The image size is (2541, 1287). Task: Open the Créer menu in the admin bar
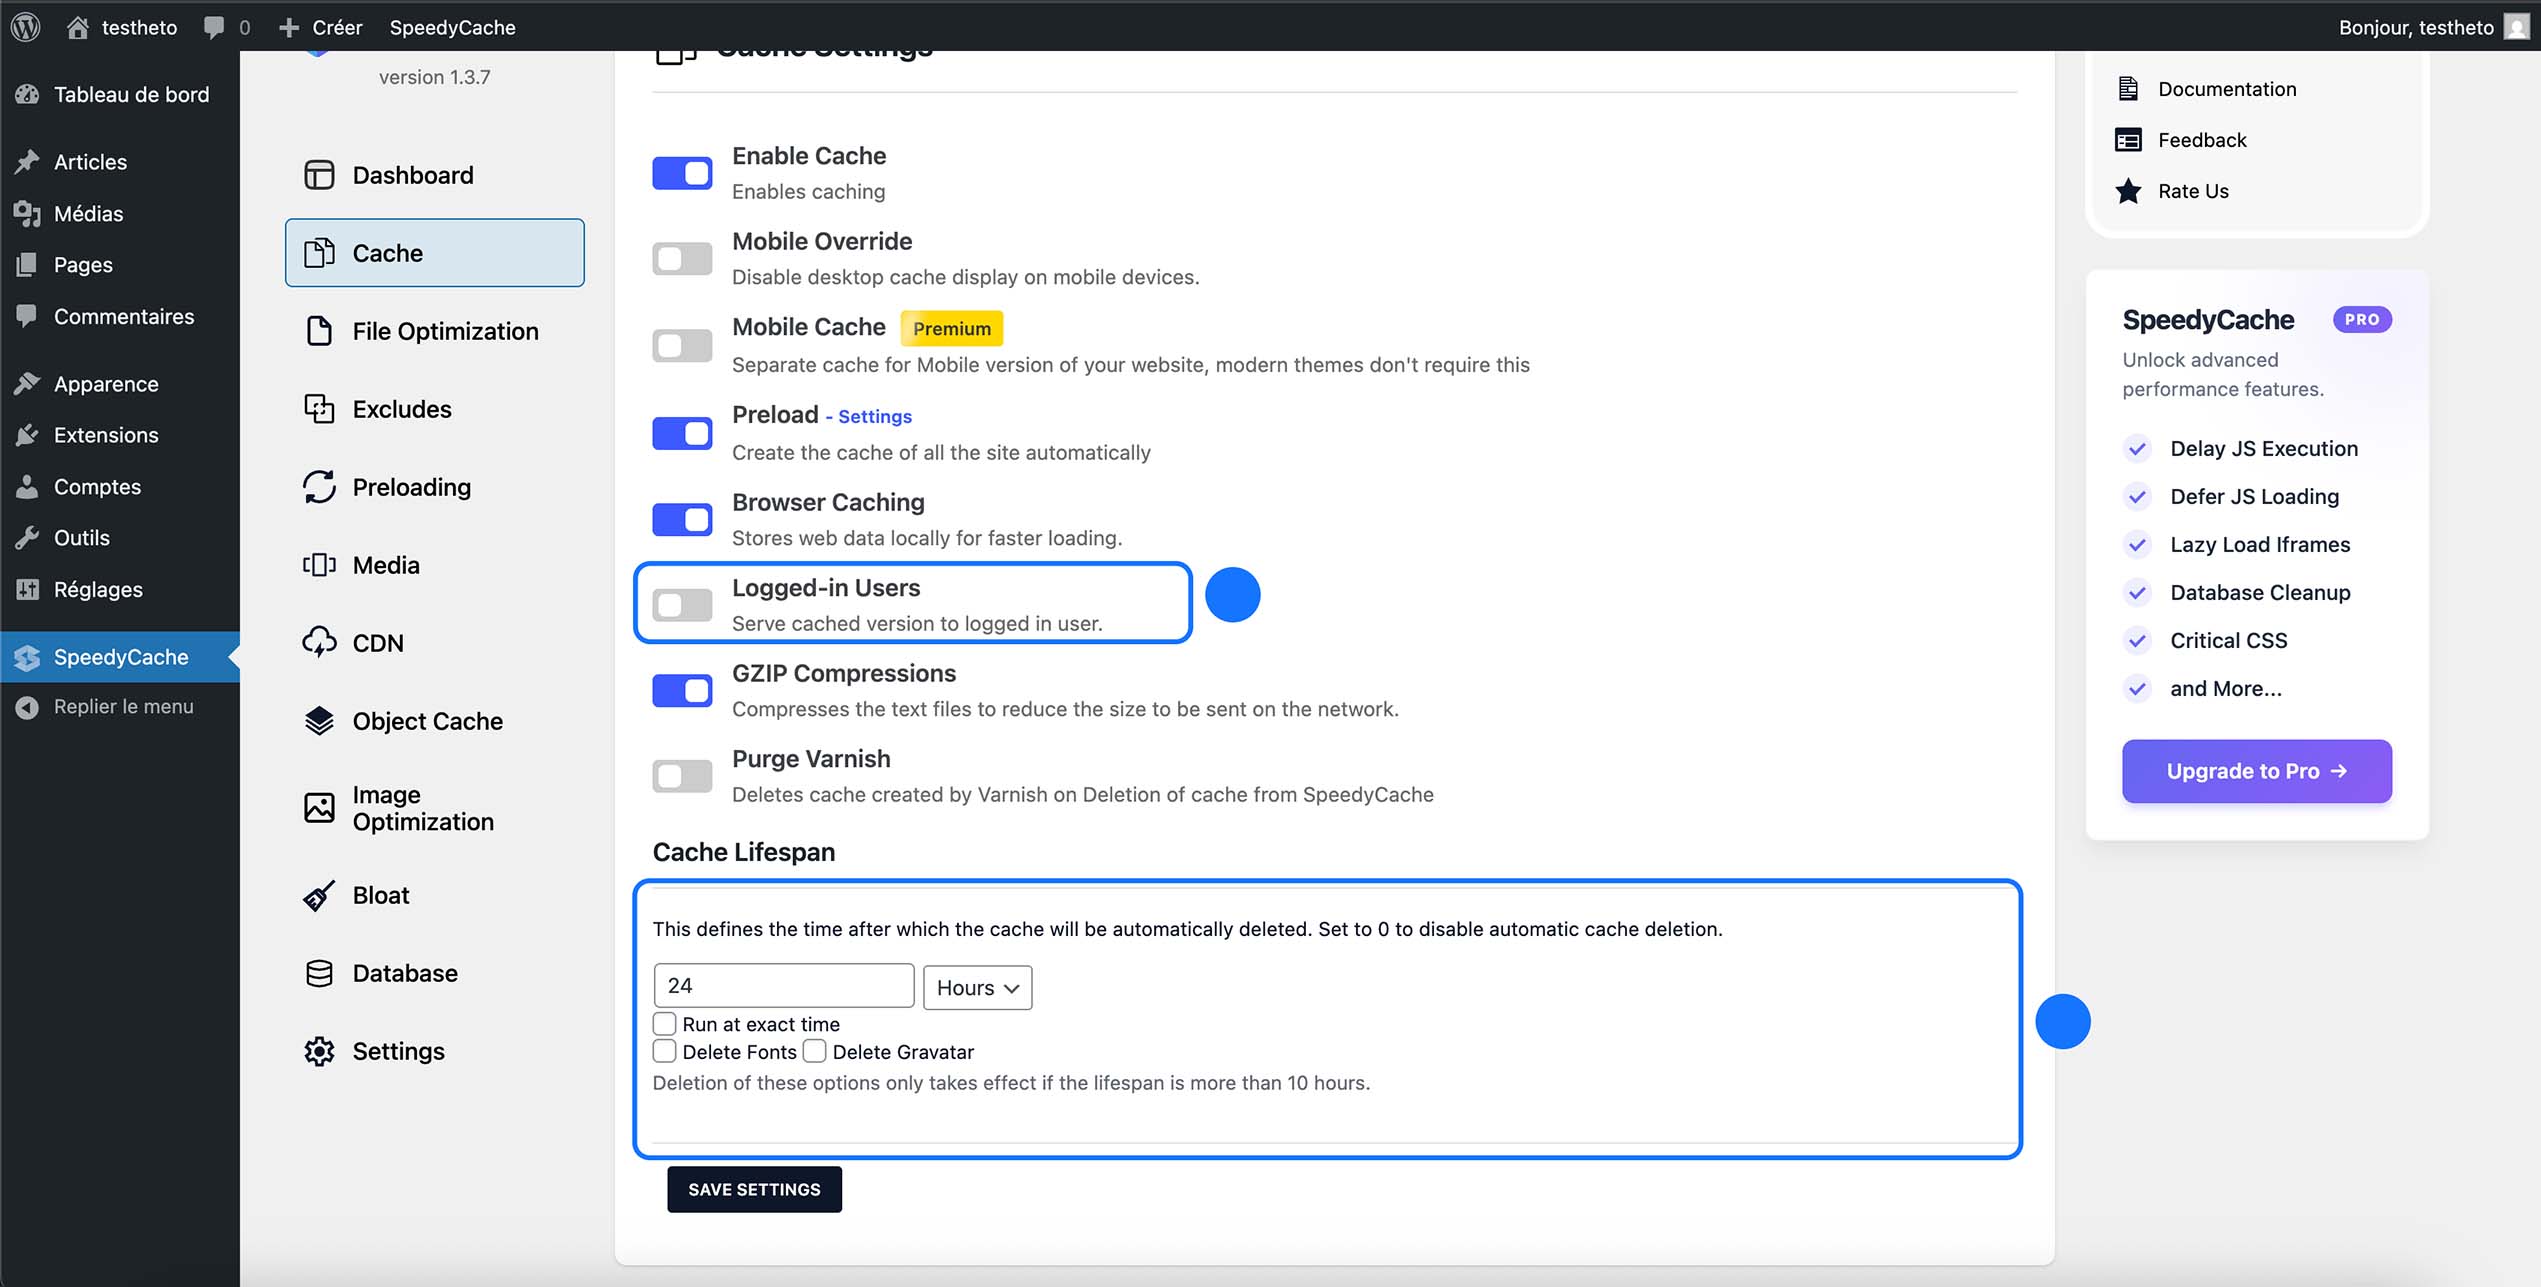[x=320, y=27]
